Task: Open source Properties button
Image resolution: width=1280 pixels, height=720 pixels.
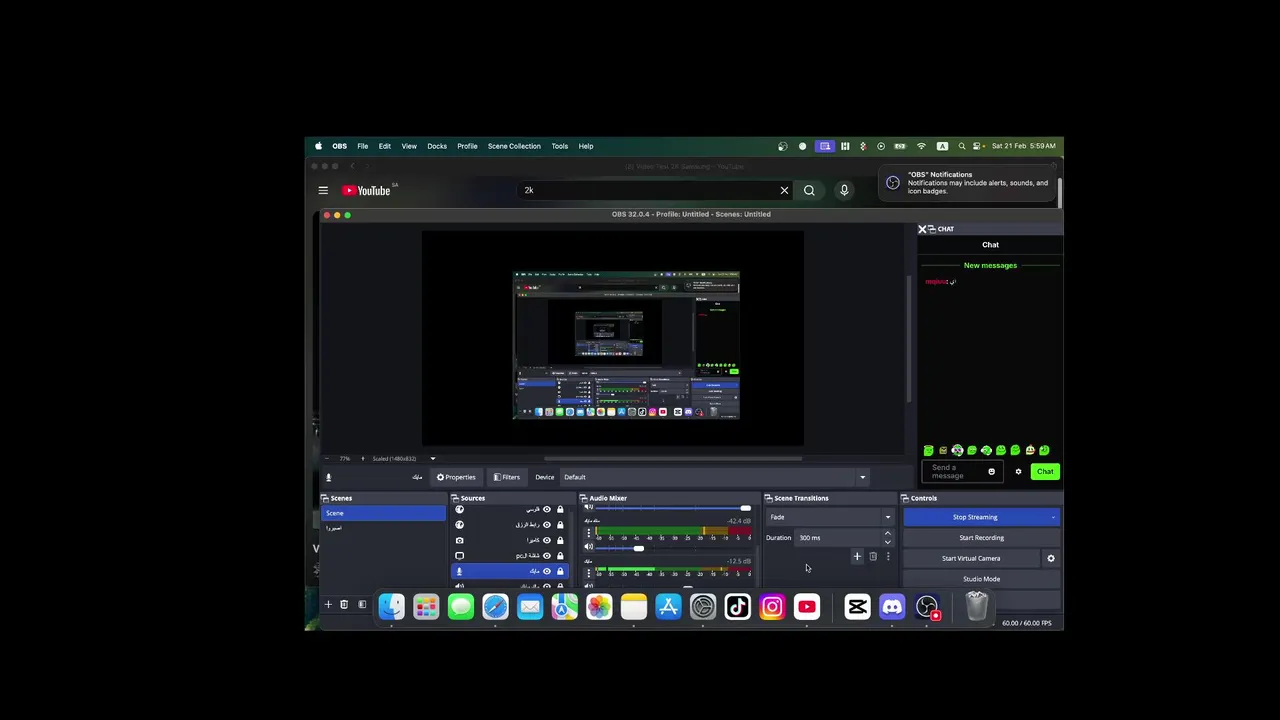Action: 456,477
